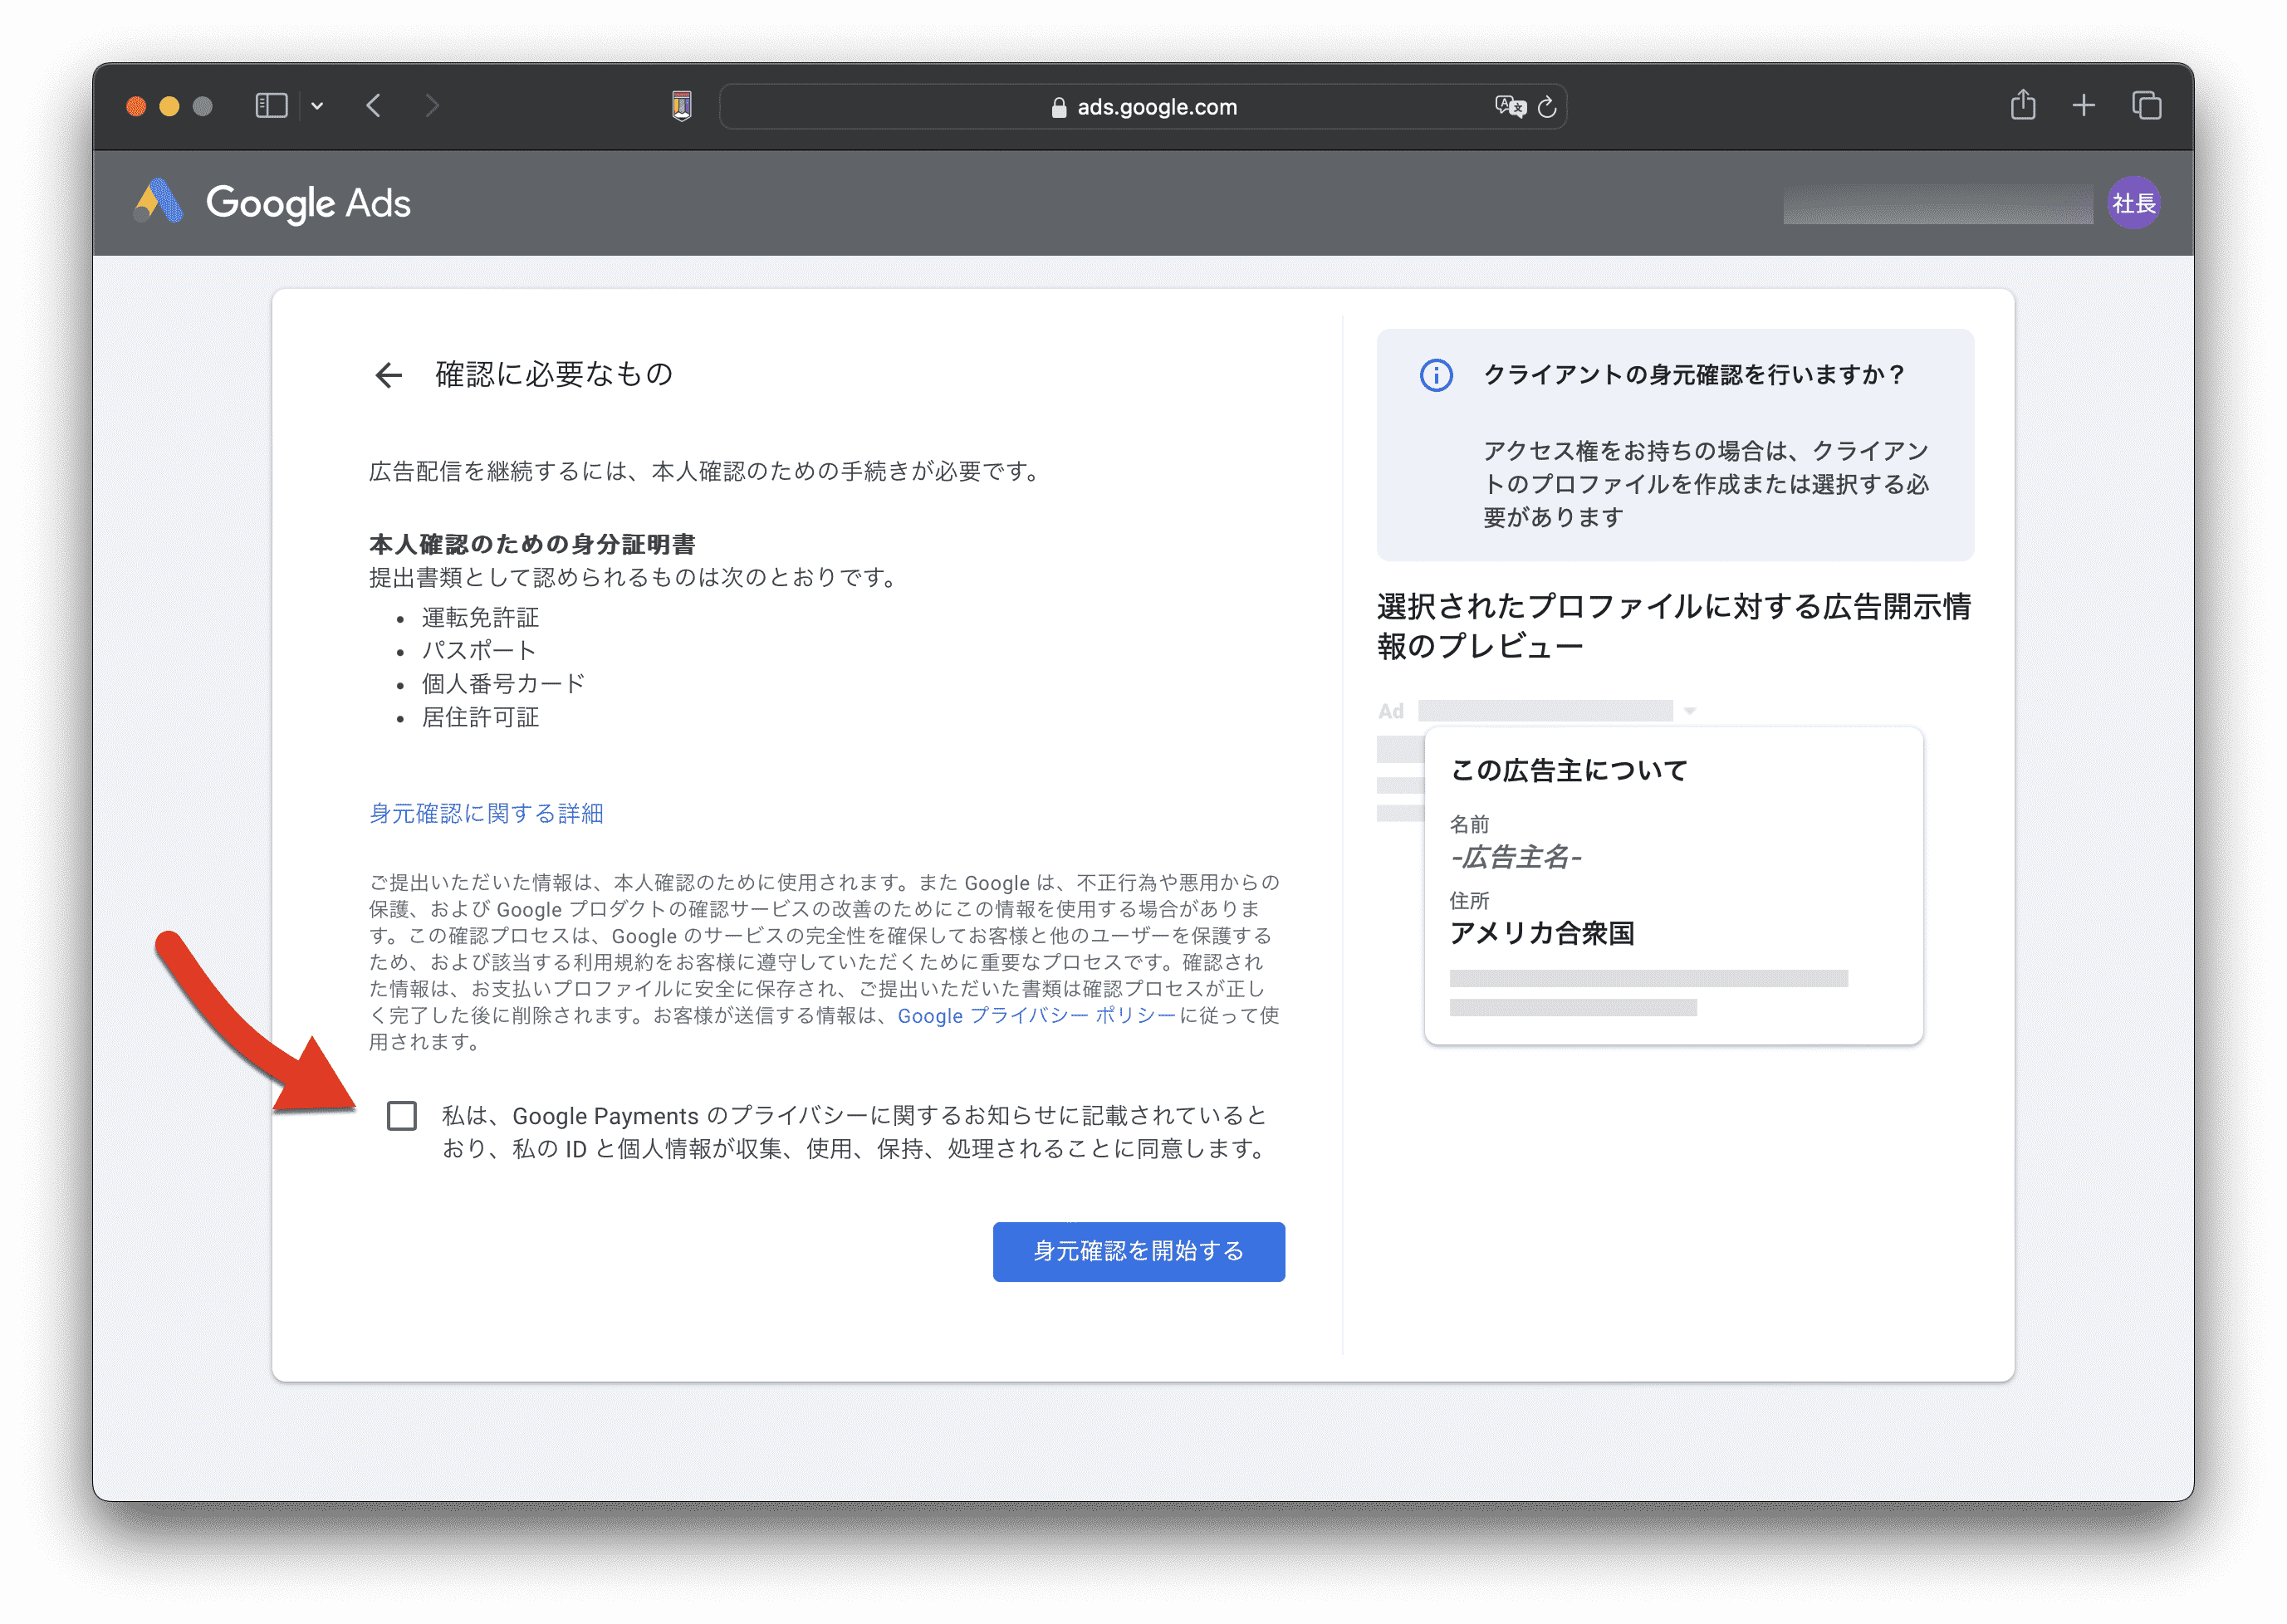This screenshot has width=2287, height=1624.
Task: Toggle the Safari sidebar icon
Action: point(271,106)
